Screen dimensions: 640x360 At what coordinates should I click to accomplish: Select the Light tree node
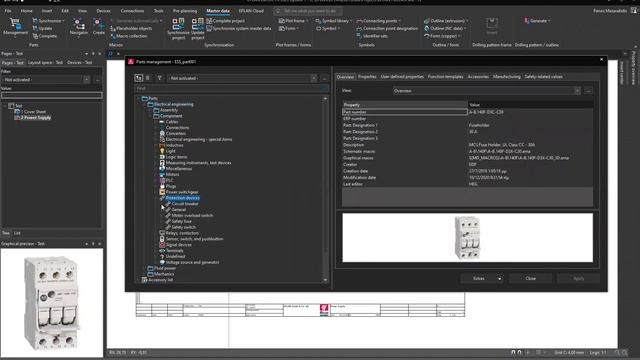[x=170, y=151]
